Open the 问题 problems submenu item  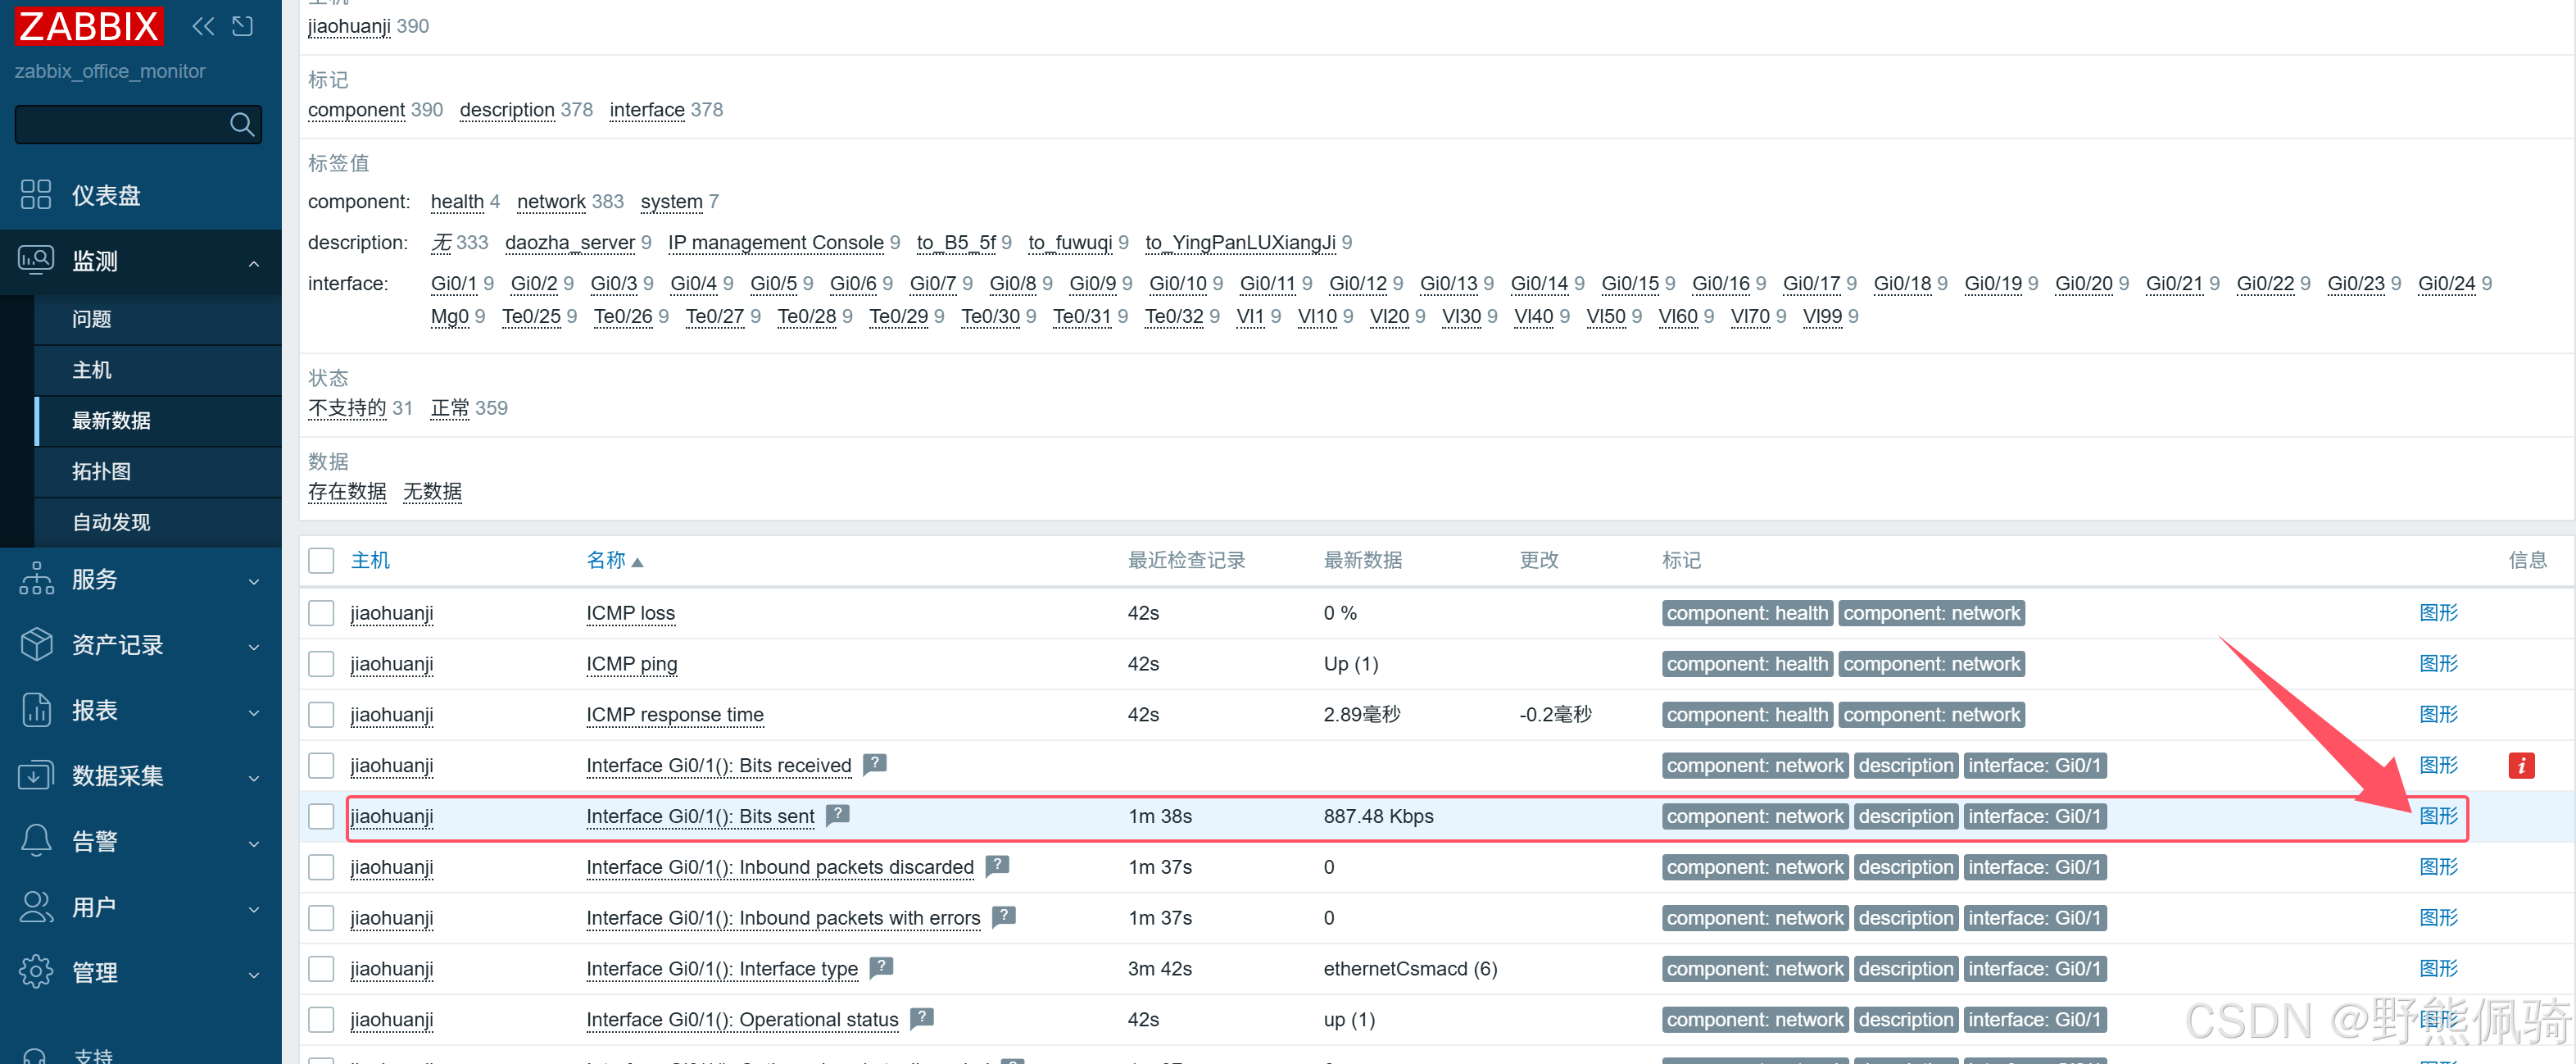92,319
